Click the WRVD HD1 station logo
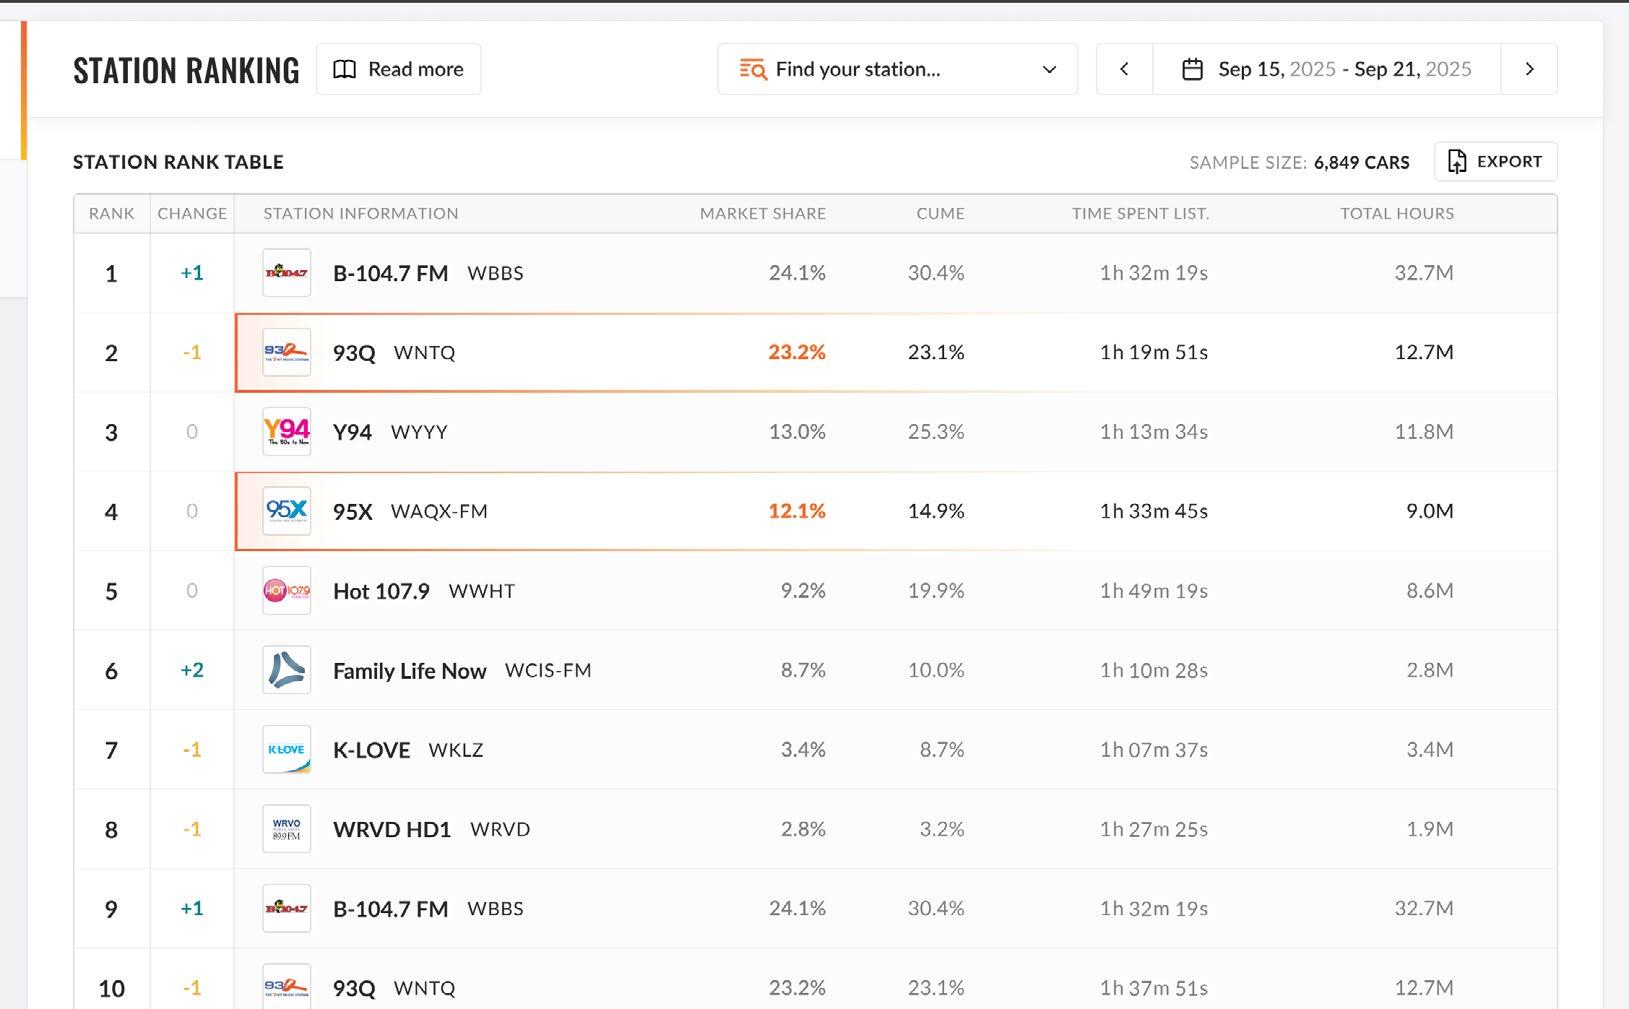1629x1009 pixels. 286,829
